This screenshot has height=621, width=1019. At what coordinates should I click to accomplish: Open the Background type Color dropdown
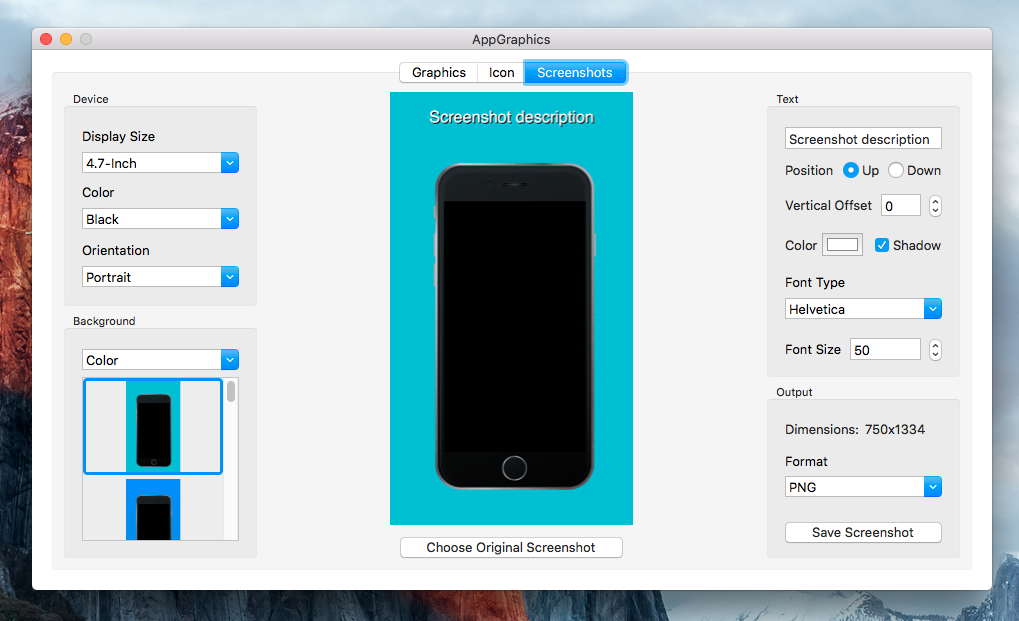point(160,360)
